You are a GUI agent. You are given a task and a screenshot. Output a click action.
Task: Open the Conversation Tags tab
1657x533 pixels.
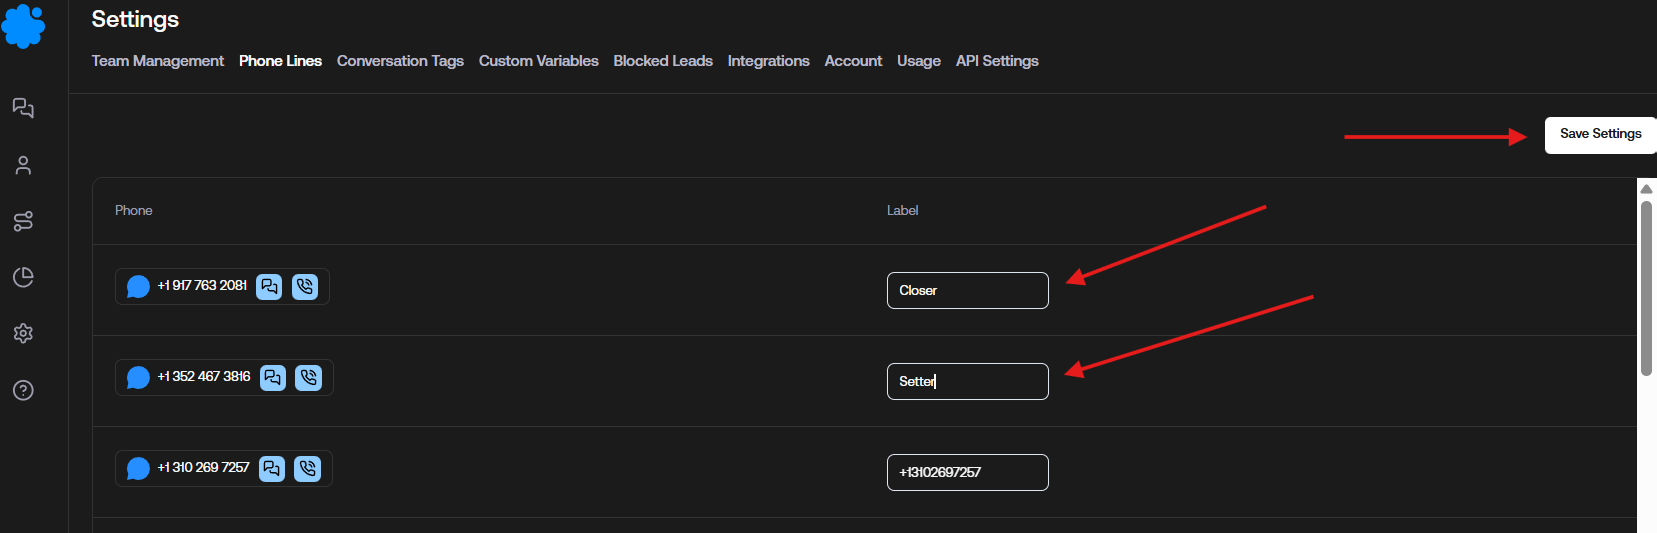pos(400,61)
